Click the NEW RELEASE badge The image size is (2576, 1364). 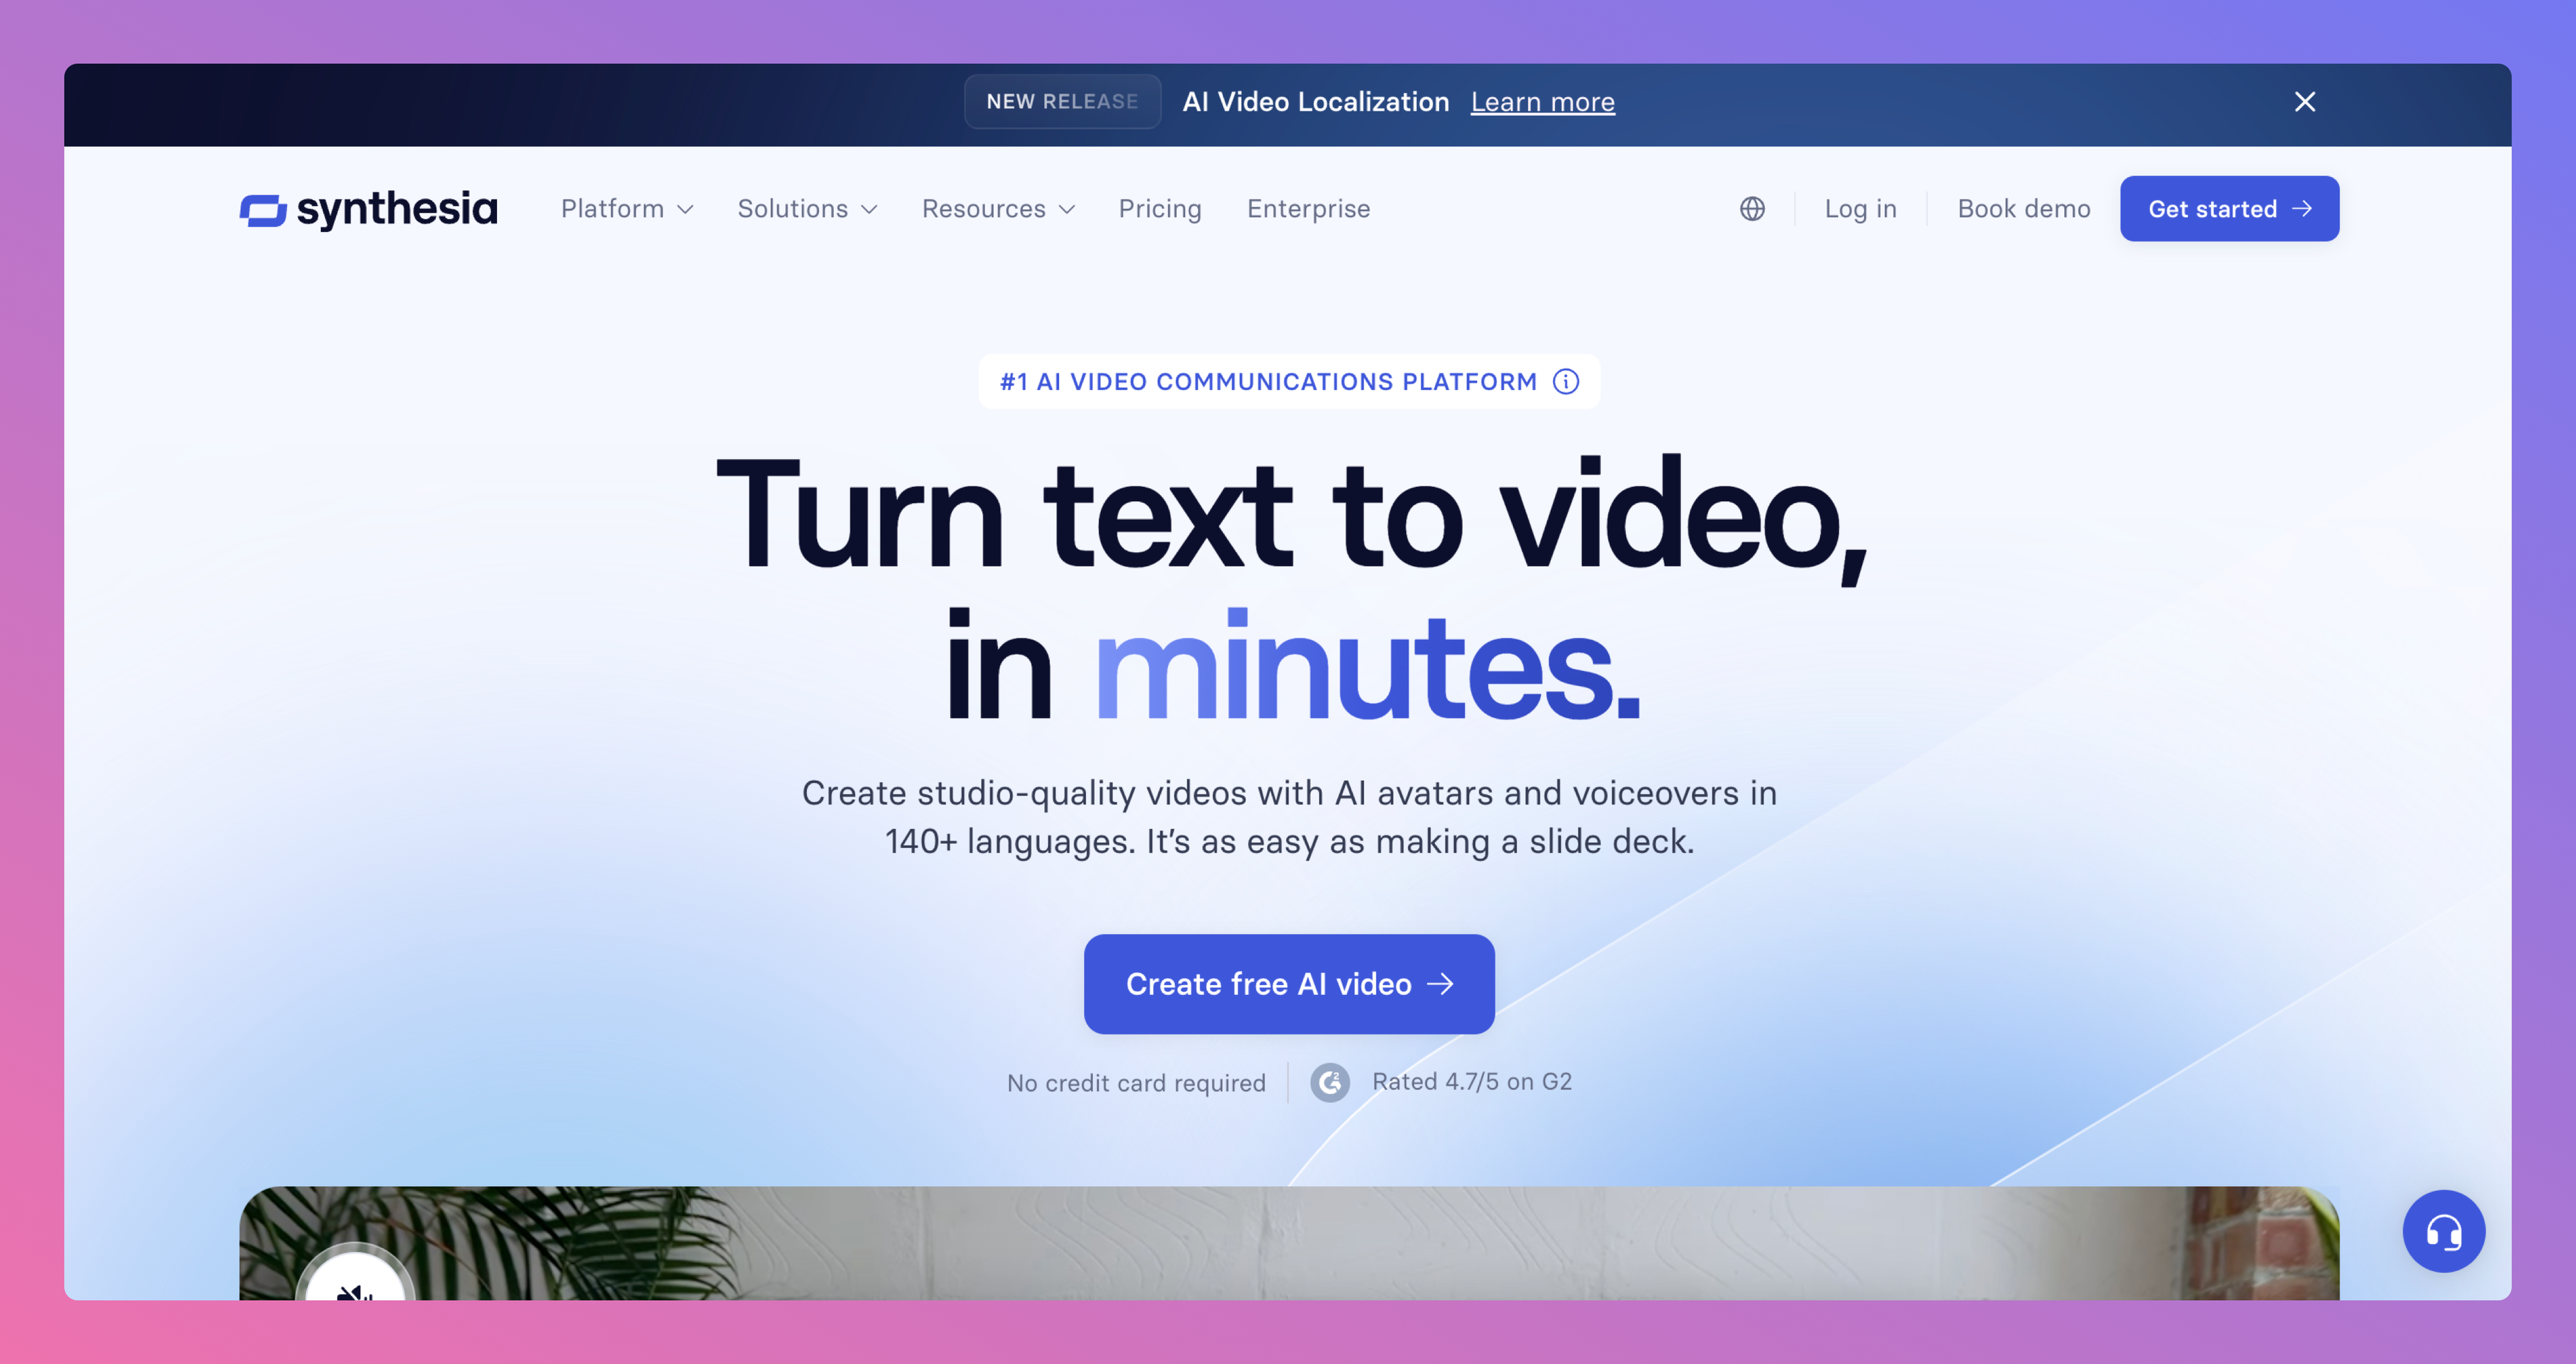pyautogui.click(x=1062, y=102)
